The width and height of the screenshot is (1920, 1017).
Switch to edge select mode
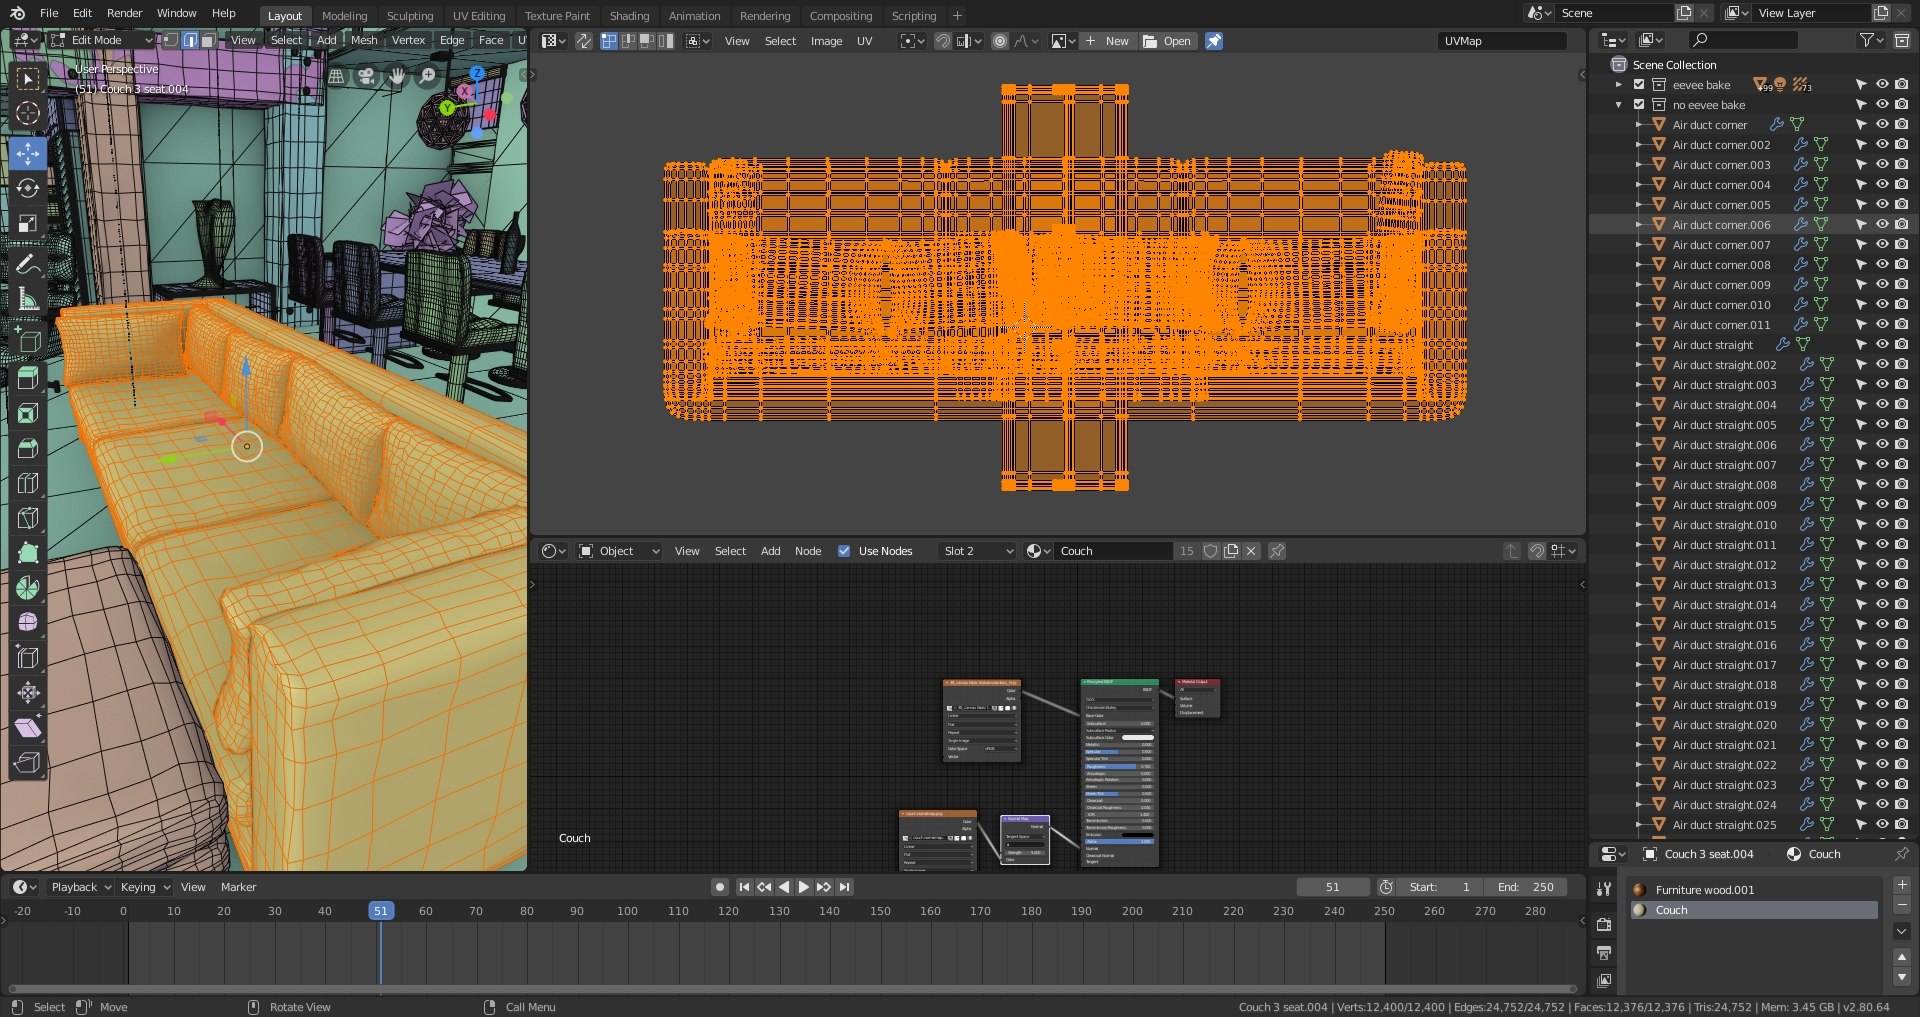pyautogui.click(x=189, y=41)
